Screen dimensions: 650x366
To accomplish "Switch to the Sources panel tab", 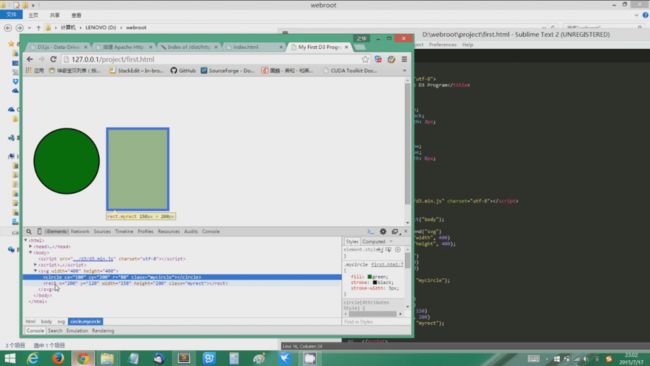I will point(102,231).
